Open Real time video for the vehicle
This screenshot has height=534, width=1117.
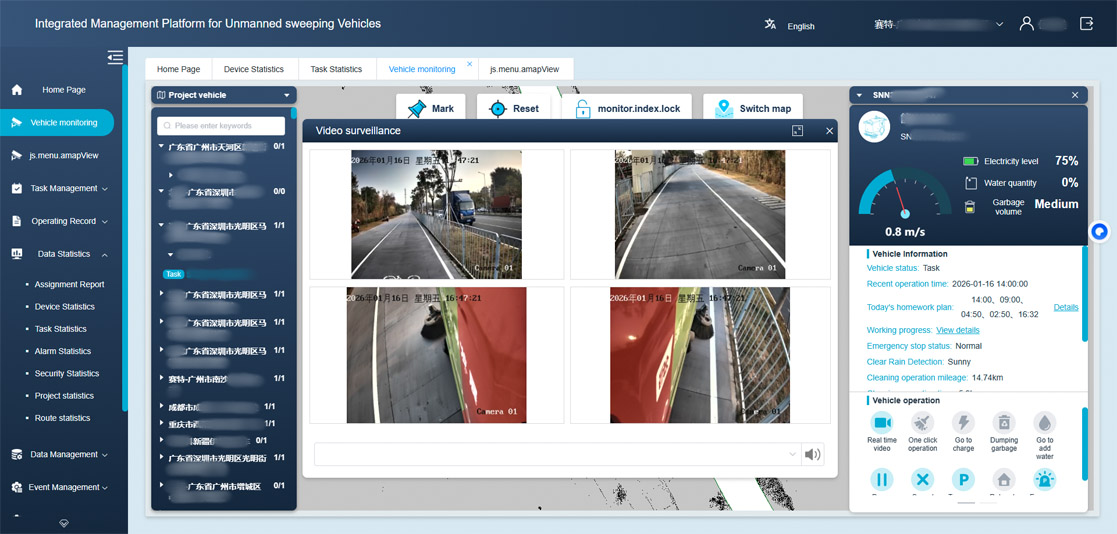click(881, 423)
